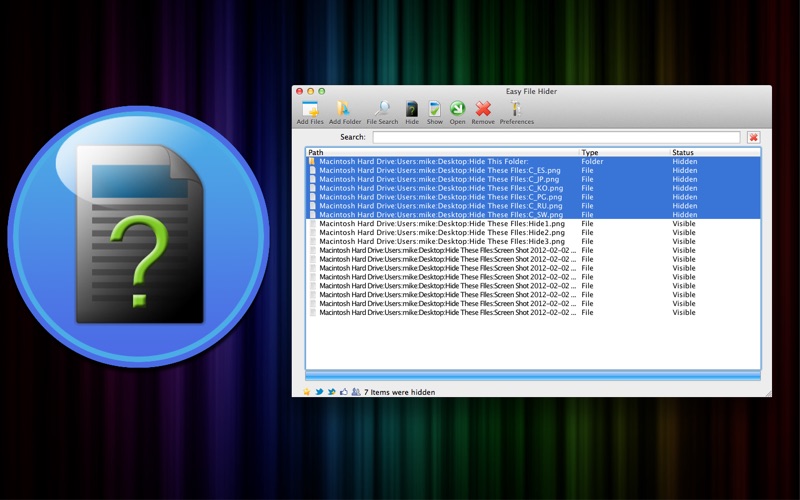
Task: Click the green Open toolbar icon
Action: coord(457,109)
